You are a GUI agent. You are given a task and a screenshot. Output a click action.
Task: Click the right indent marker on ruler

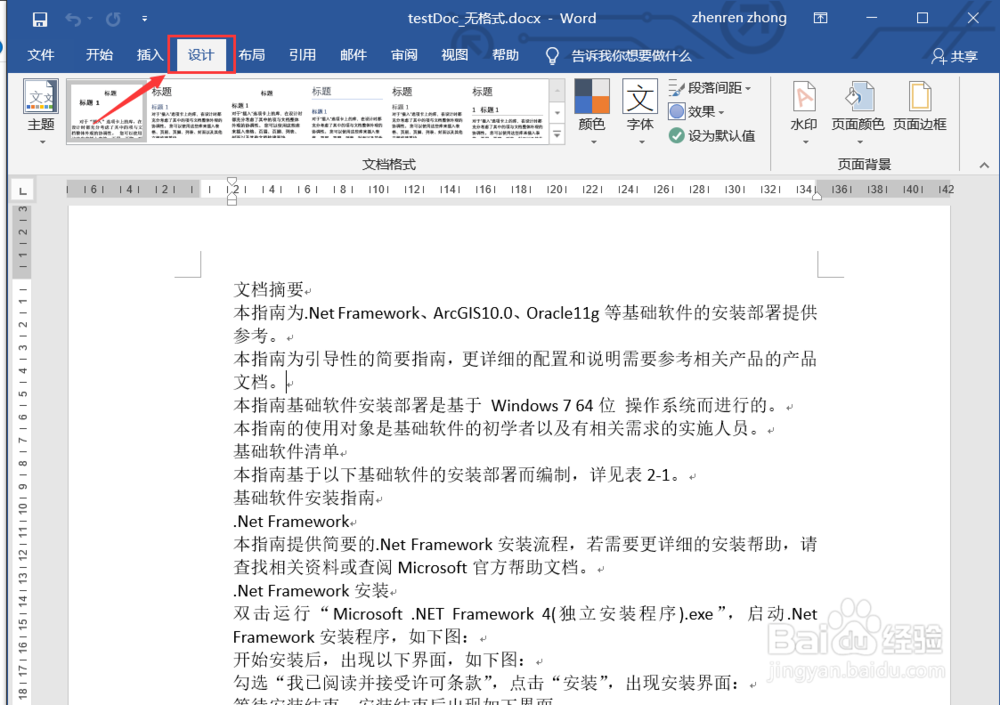click(x=817, y=197)
